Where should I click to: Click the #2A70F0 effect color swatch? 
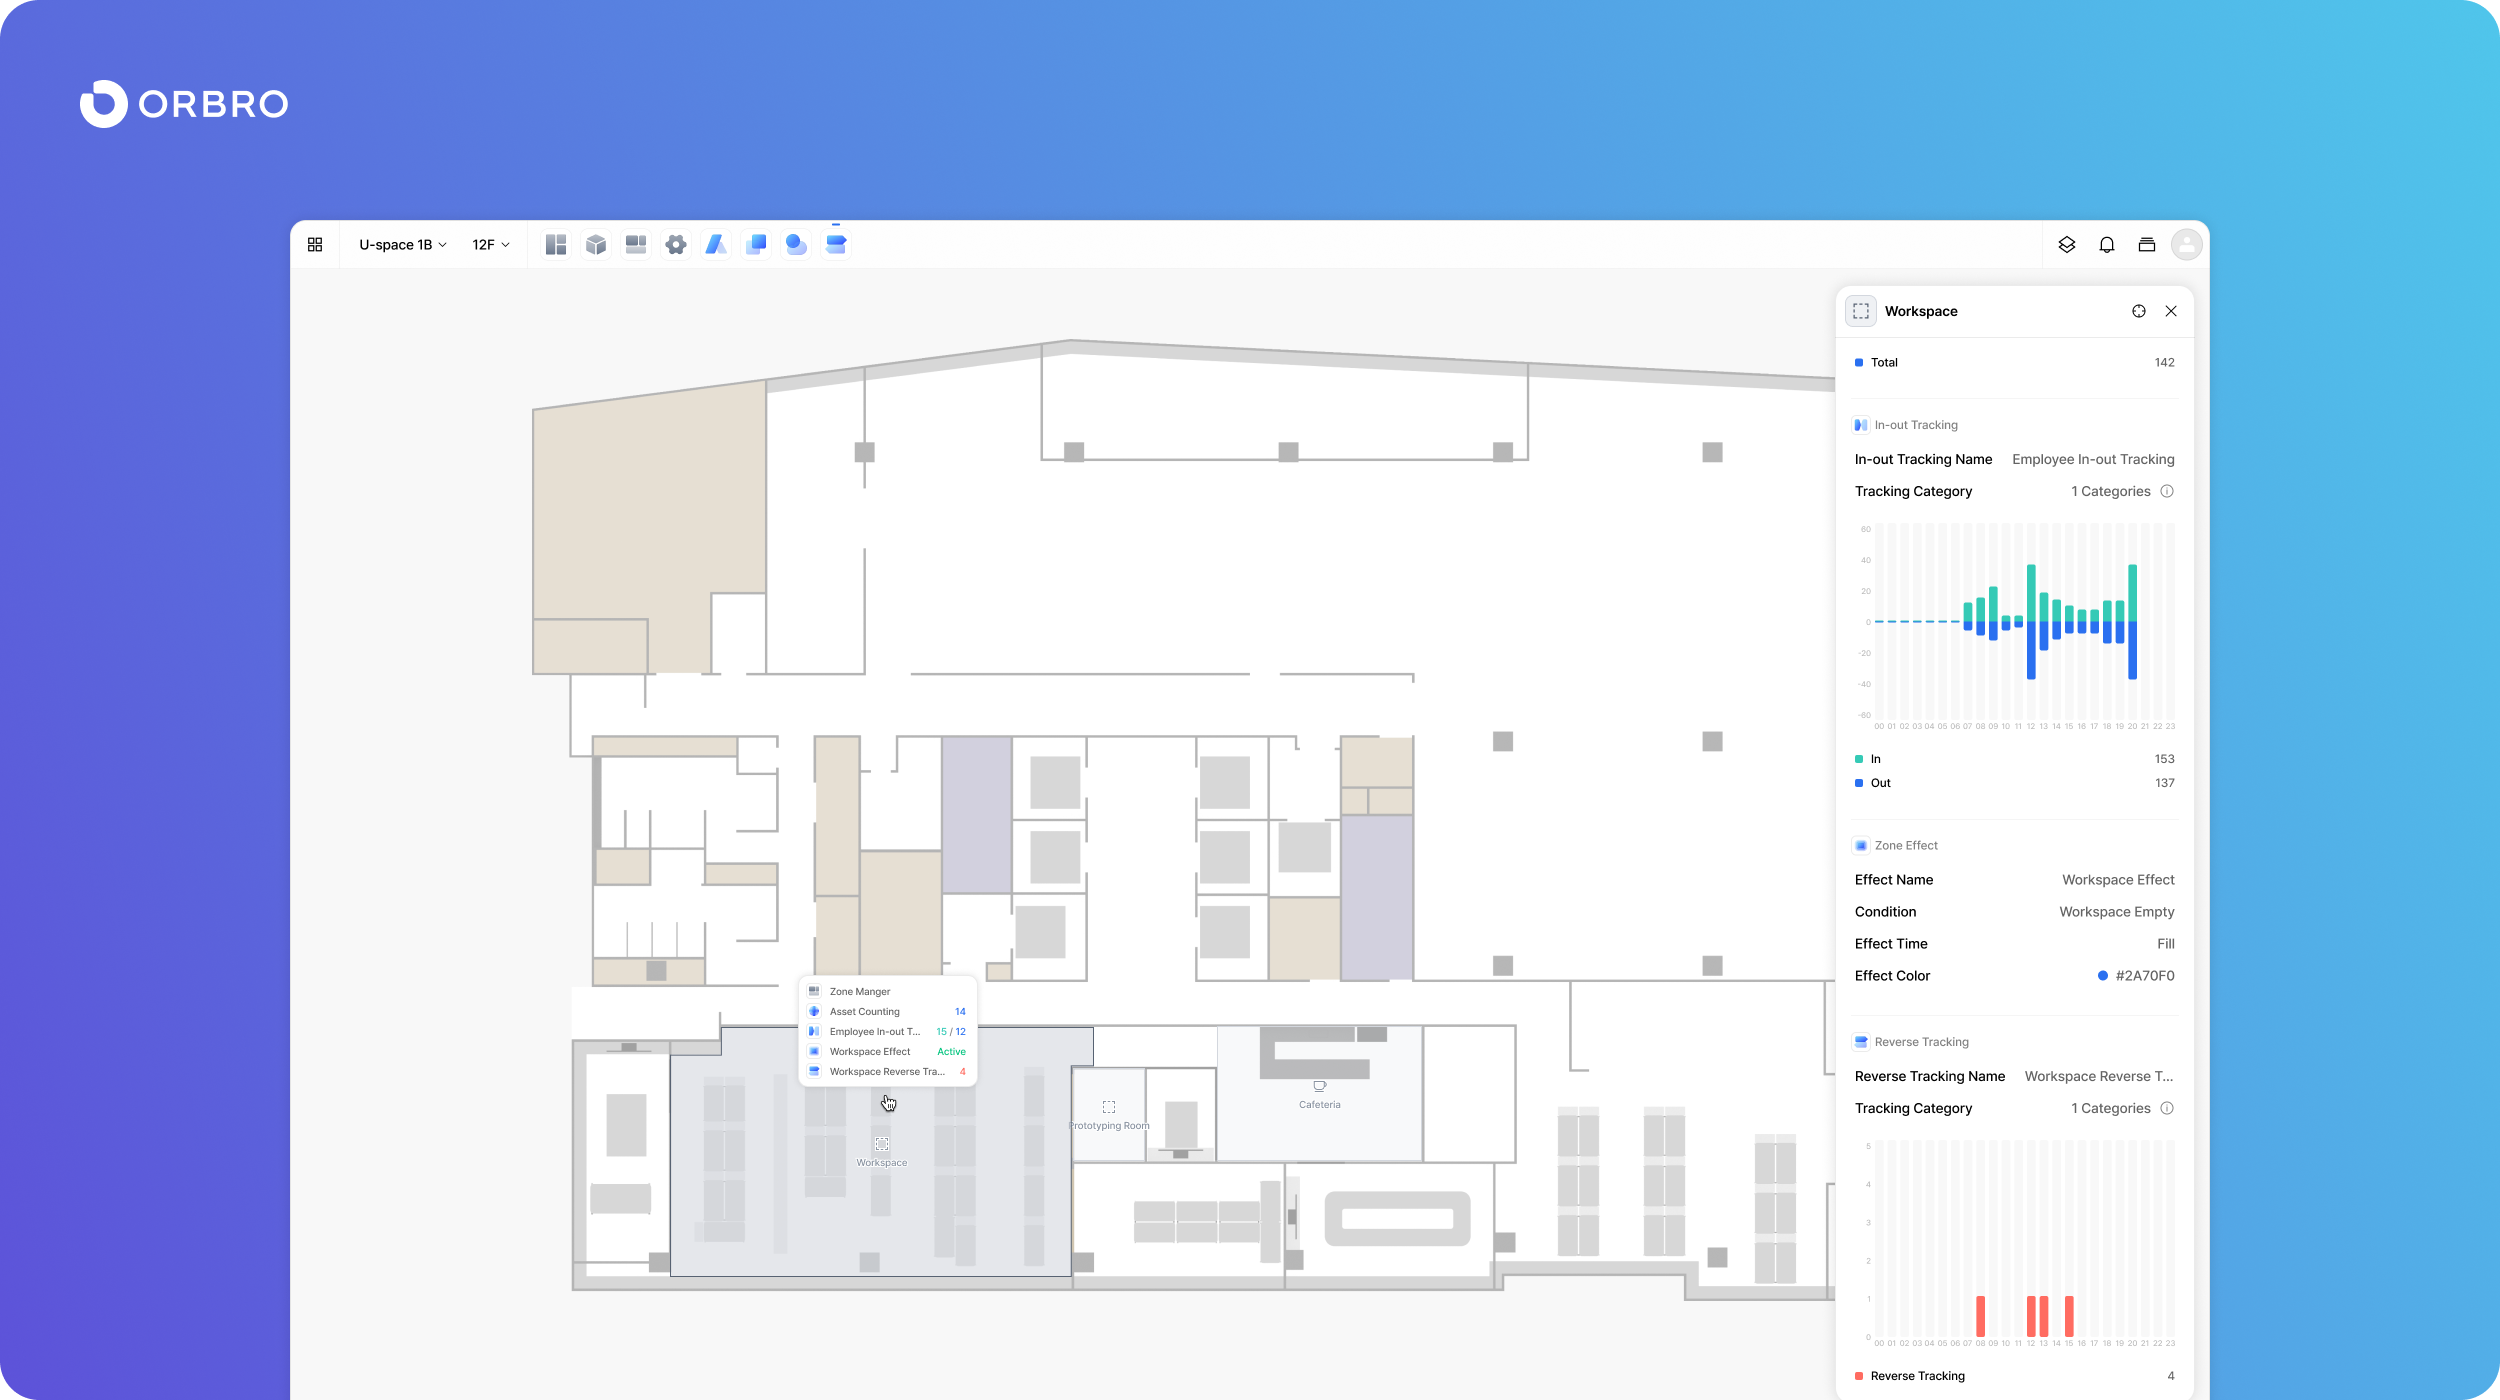click(2103, 976)
